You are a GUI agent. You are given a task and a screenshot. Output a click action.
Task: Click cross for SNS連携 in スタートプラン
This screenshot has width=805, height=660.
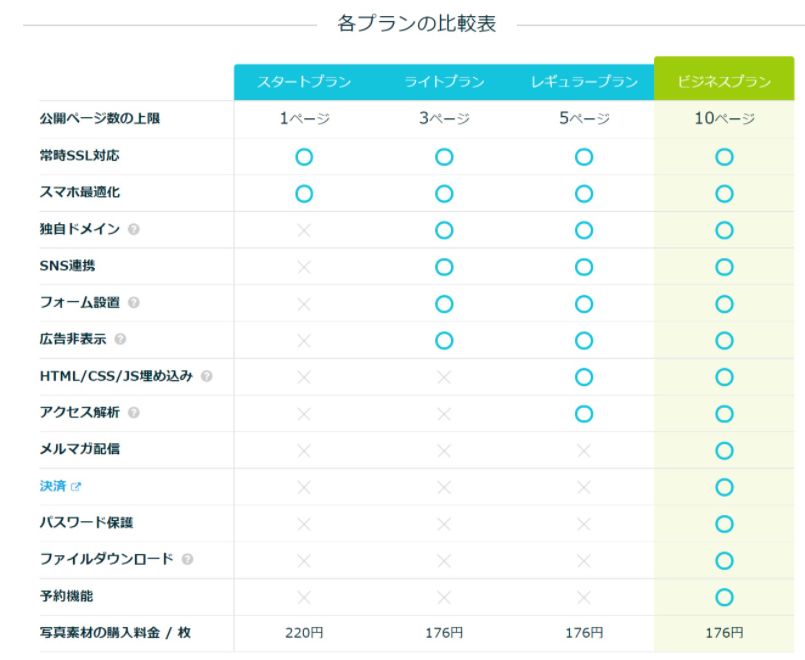click(x=304, y=267)
